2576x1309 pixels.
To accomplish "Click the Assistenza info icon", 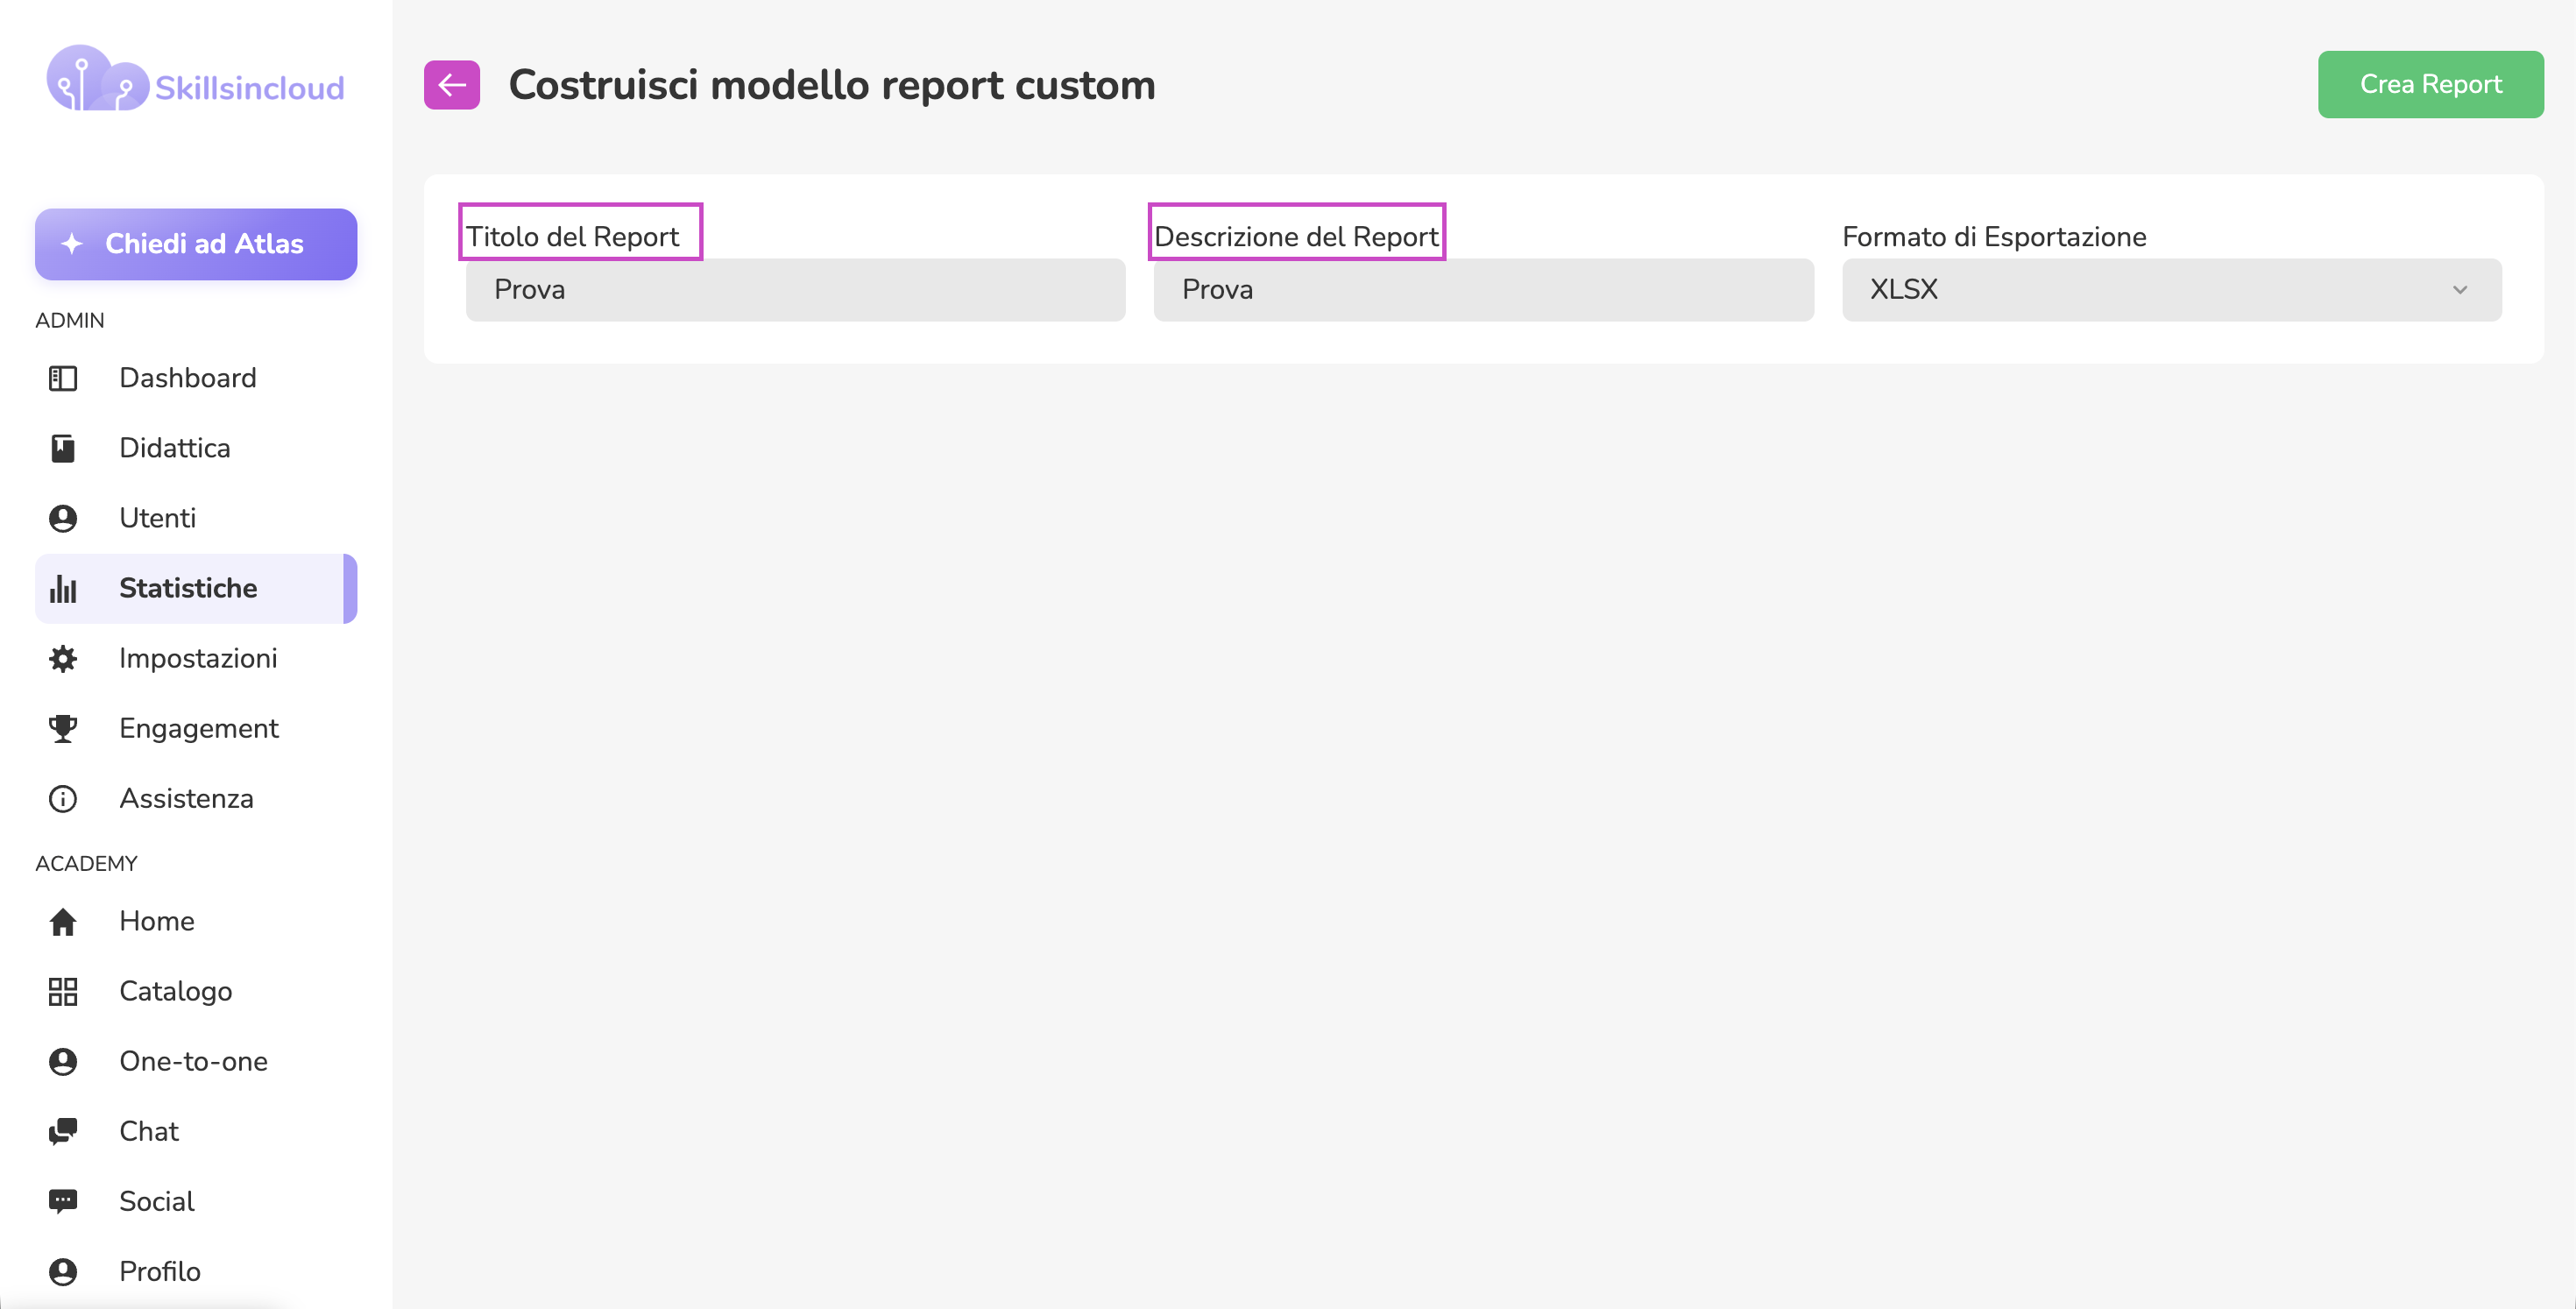I will (63, 798).
